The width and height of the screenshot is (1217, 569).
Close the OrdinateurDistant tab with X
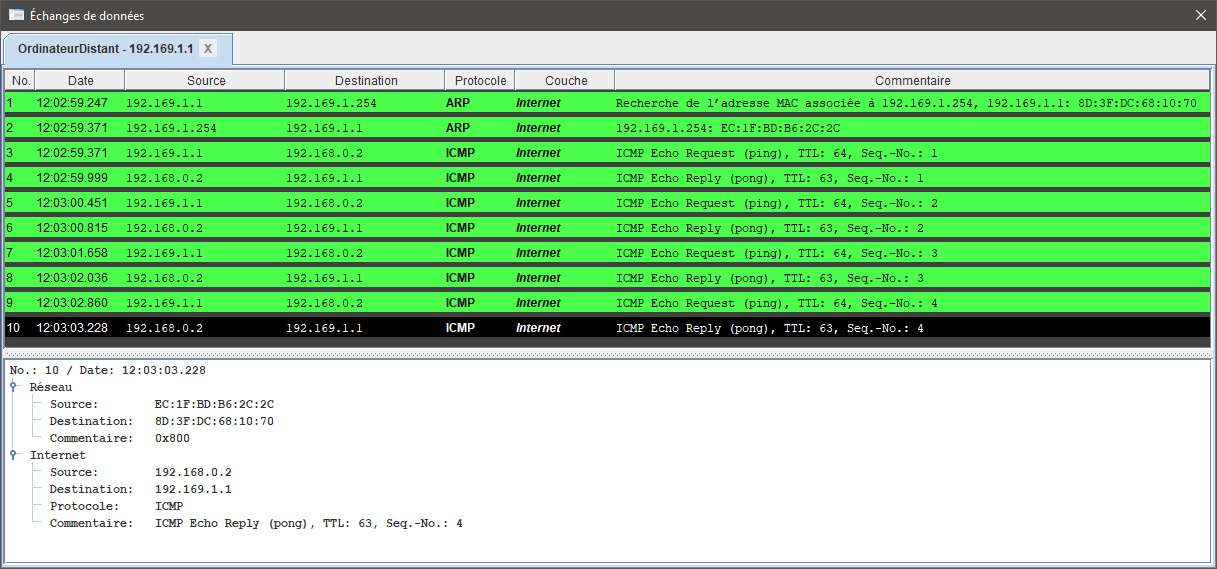207,49
